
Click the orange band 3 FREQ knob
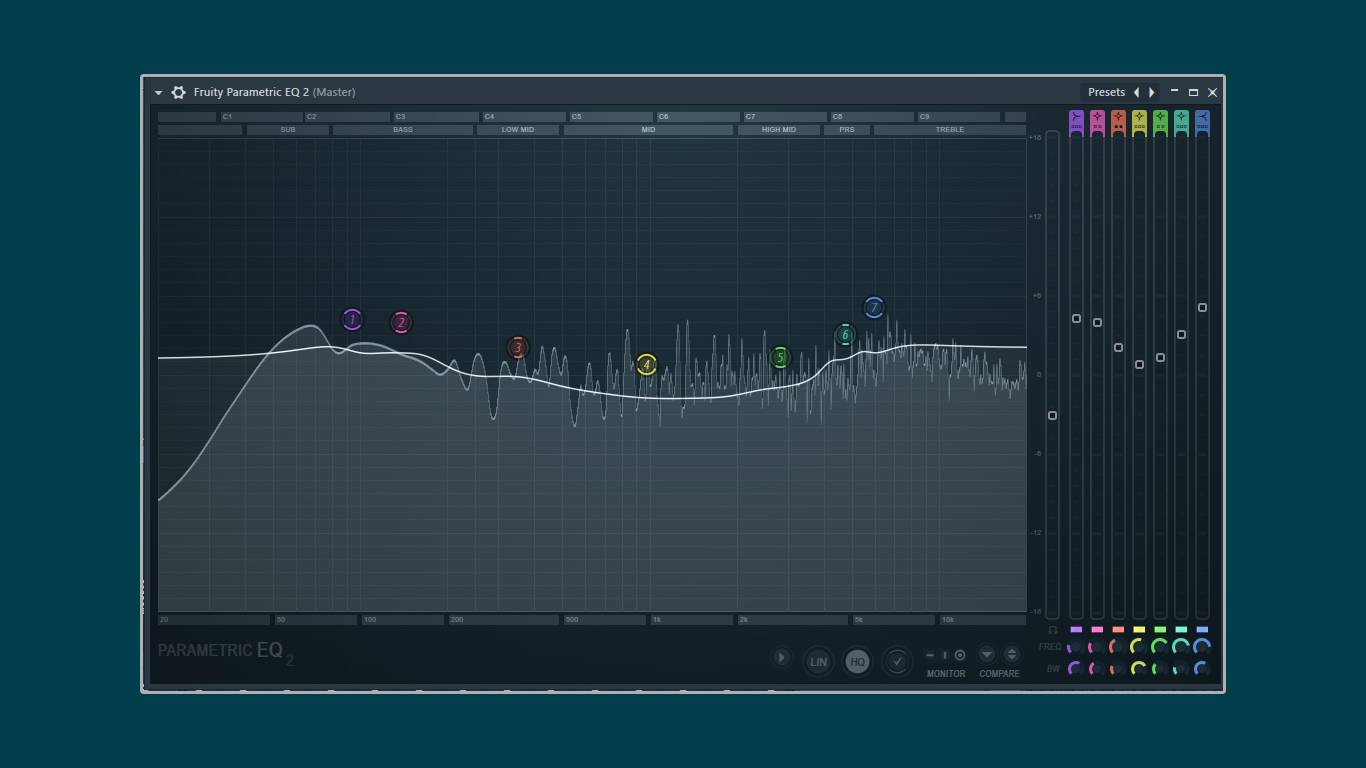pos(1118,648)
